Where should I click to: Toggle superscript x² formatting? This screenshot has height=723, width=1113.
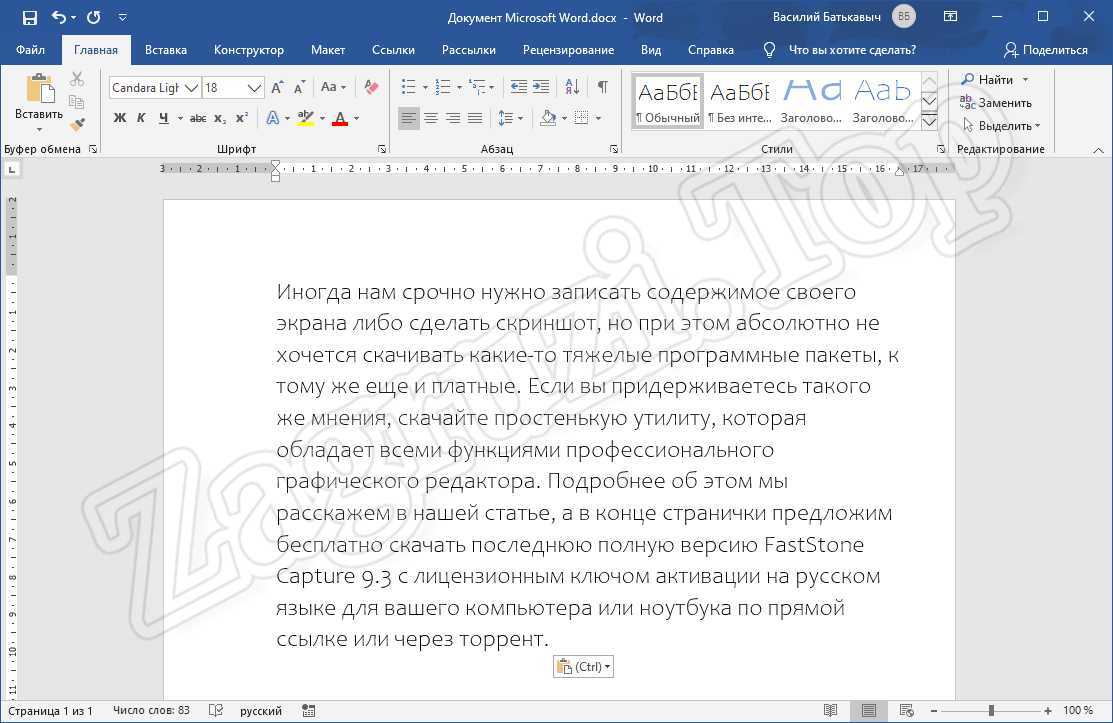(242, 118)
